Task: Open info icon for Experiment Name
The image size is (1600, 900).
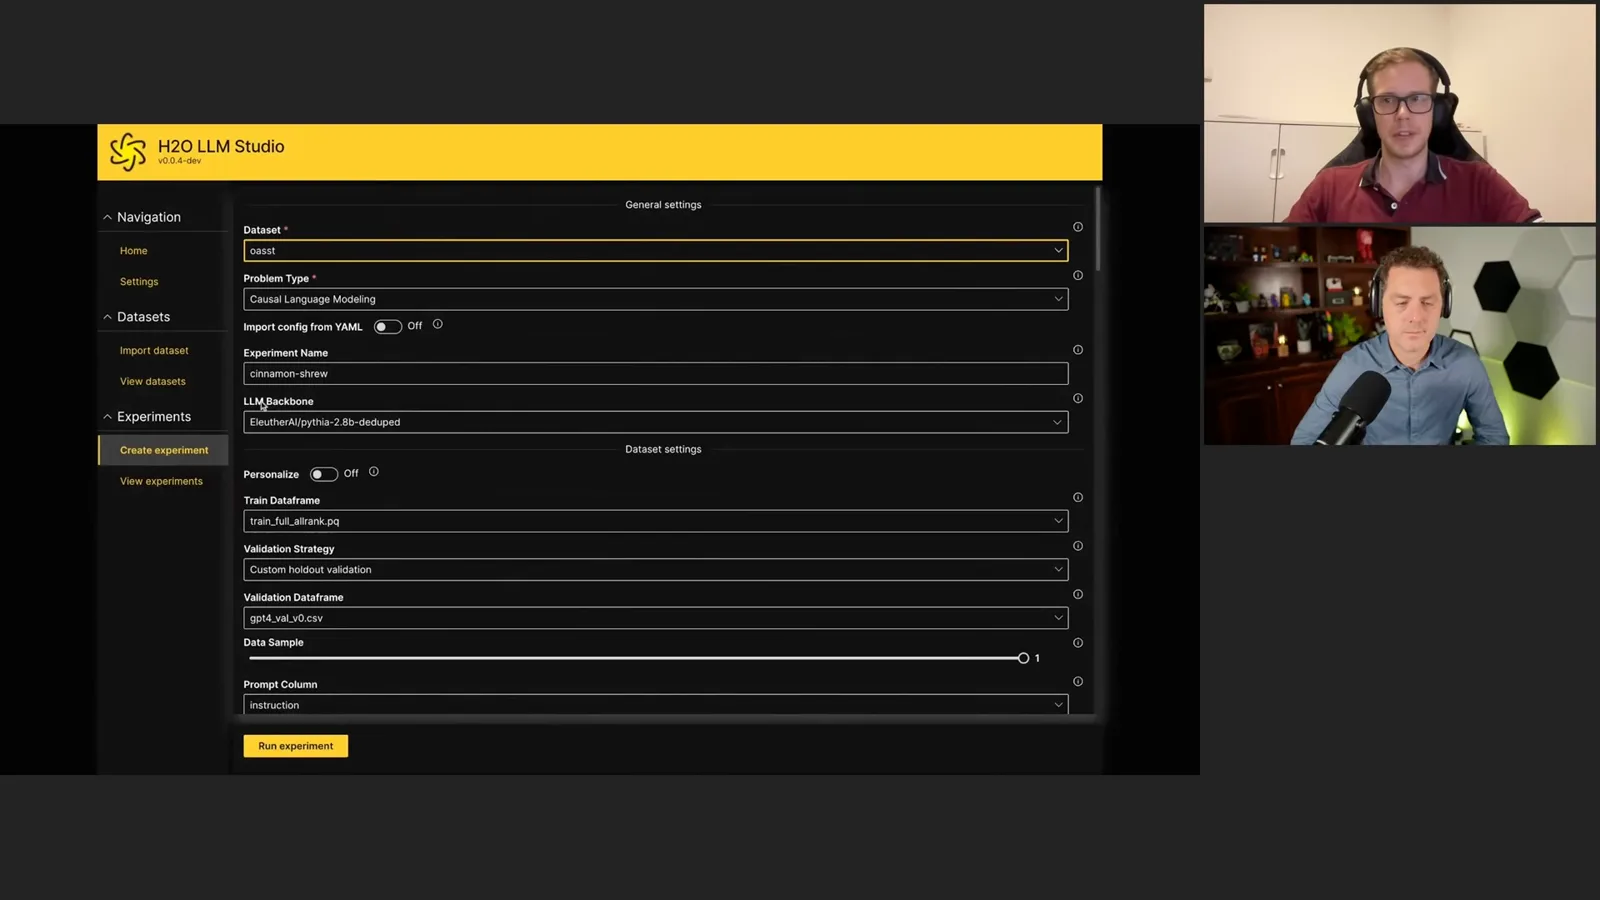Action: (1078, 350)
